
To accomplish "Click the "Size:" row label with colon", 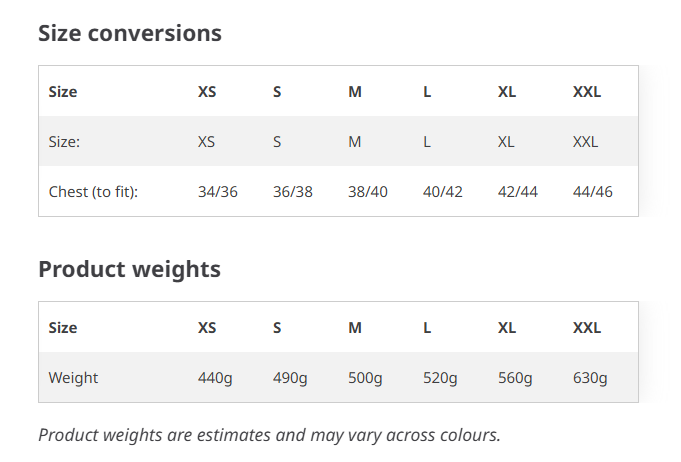I will click(x=64, y=142).
